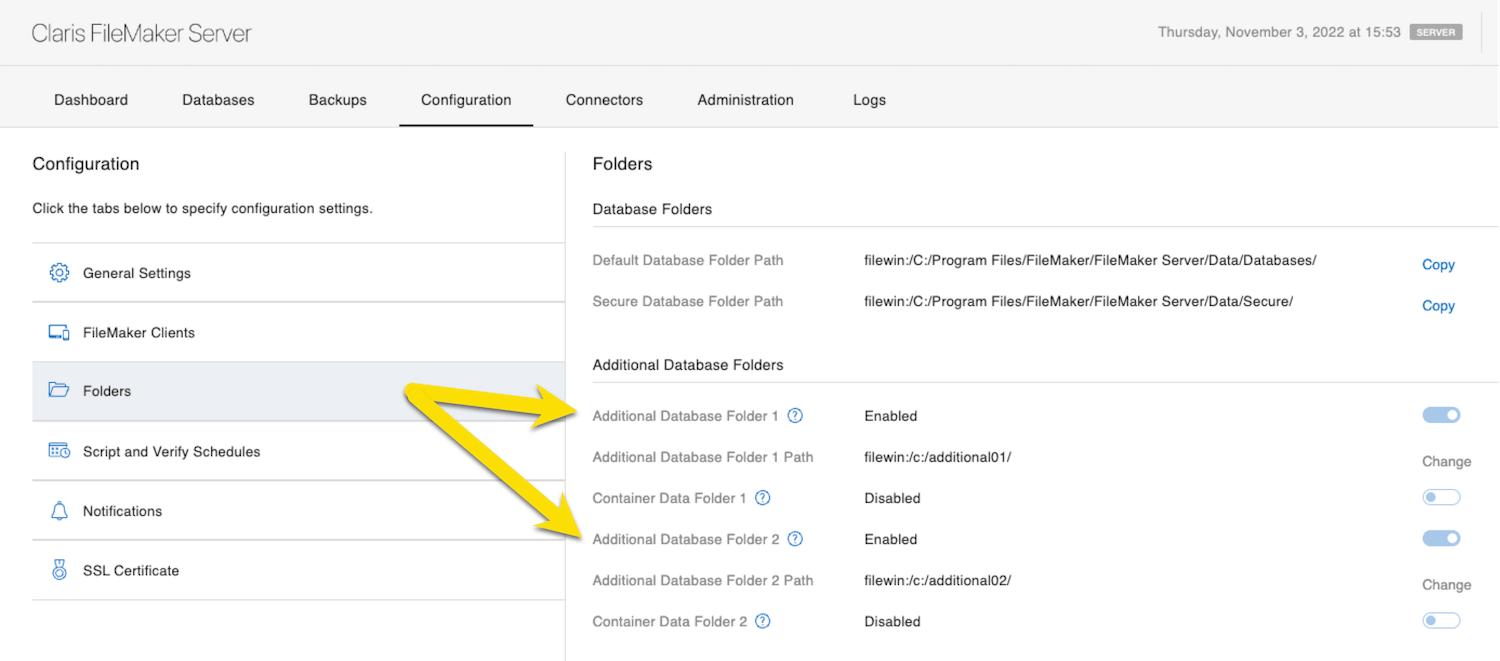Click the Claris FileMaker Server title
The height and width of the screenshot is (661, 1500).
click(x=141, y=33)
